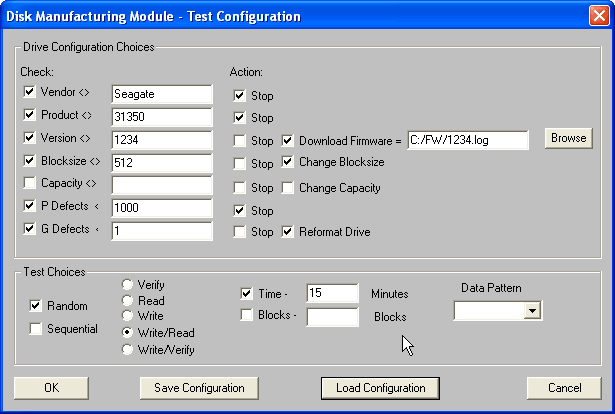Click the Load Configuration button

pyautogui.click(x=381, y=388)
